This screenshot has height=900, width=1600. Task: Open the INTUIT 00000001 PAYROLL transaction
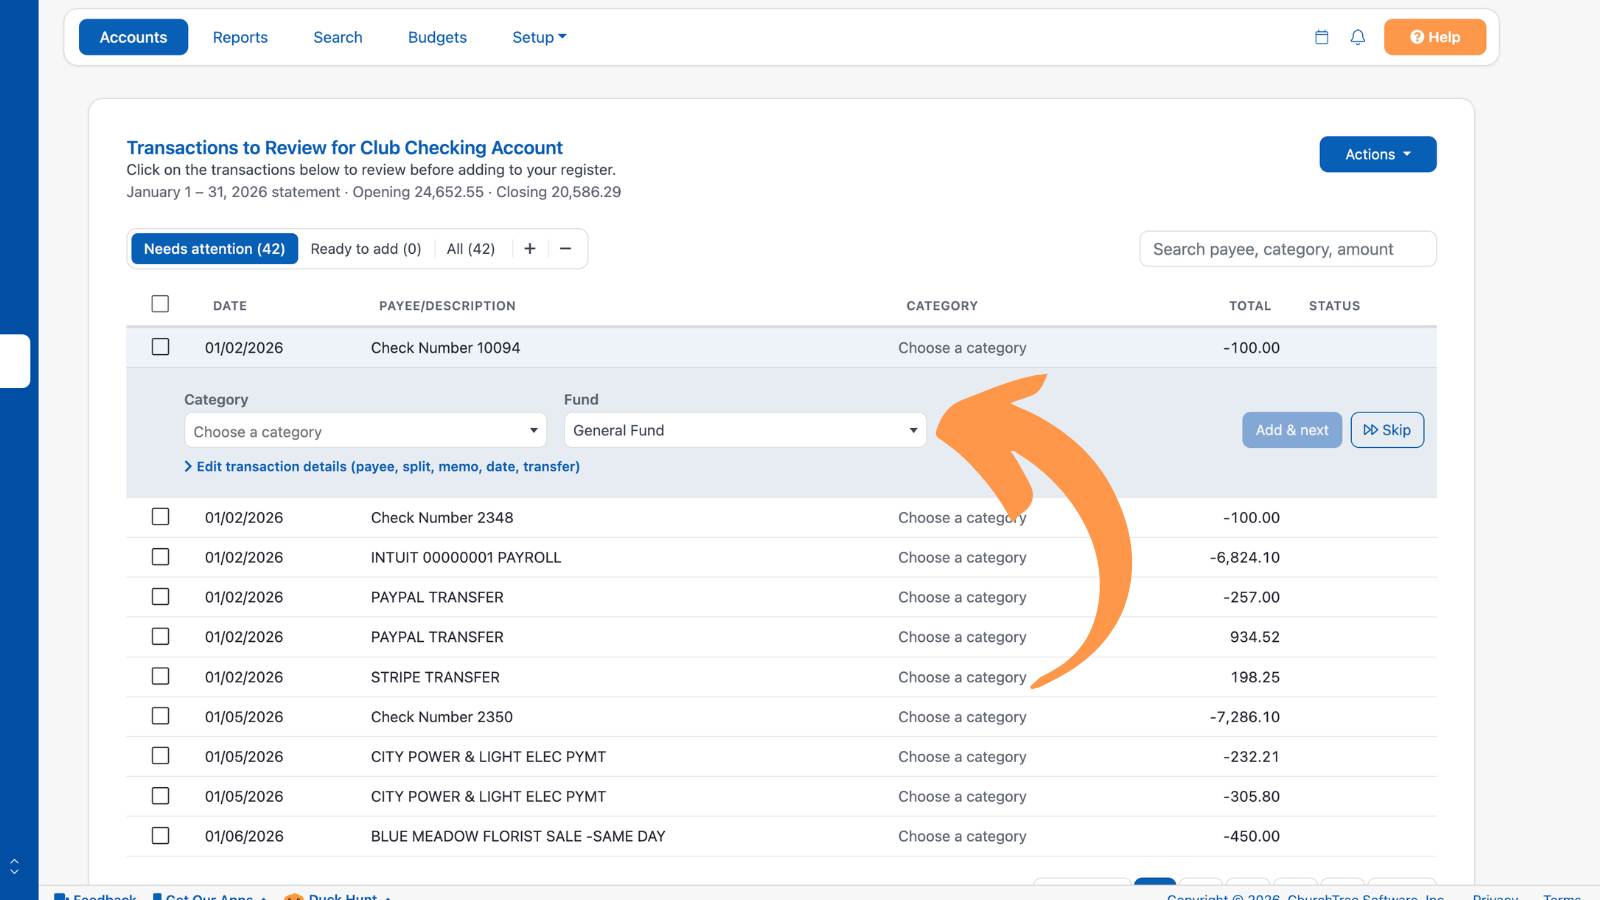(x=781, y=557)
